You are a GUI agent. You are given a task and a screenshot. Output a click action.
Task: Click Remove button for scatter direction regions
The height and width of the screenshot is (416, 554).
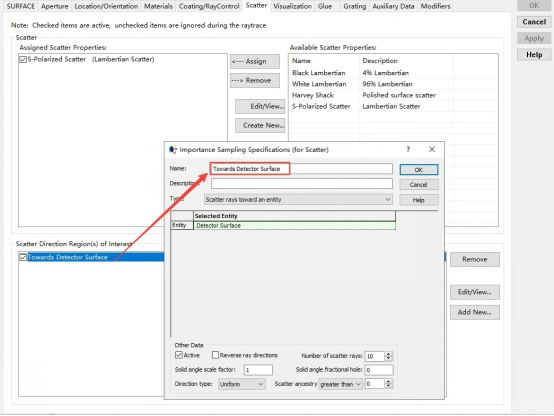point(475,259)
